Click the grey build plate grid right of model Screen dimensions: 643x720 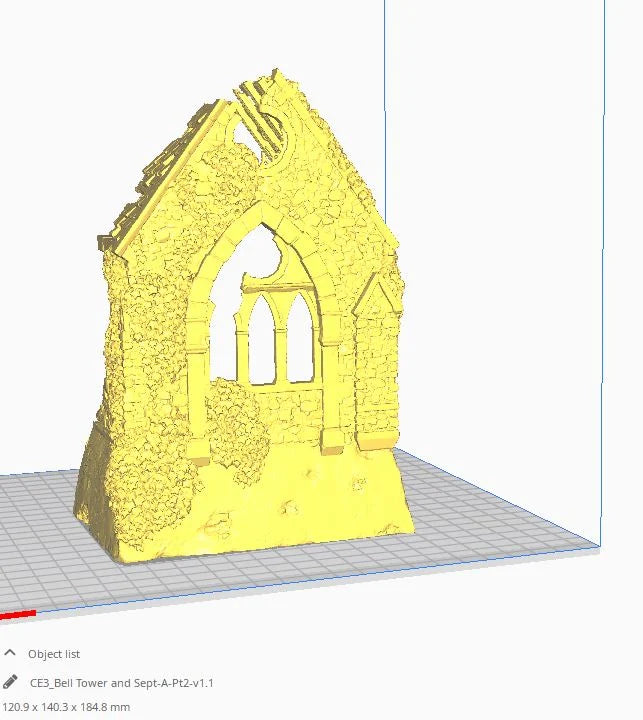pyautogui.click(x=500, y=520)
